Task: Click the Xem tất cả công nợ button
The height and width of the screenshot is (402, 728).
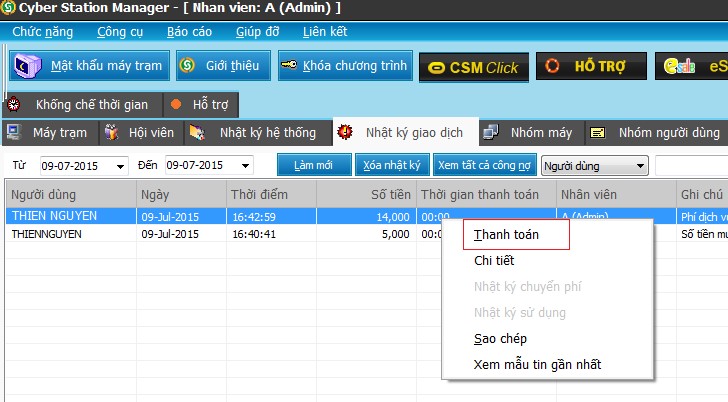Action: (485, 166)
